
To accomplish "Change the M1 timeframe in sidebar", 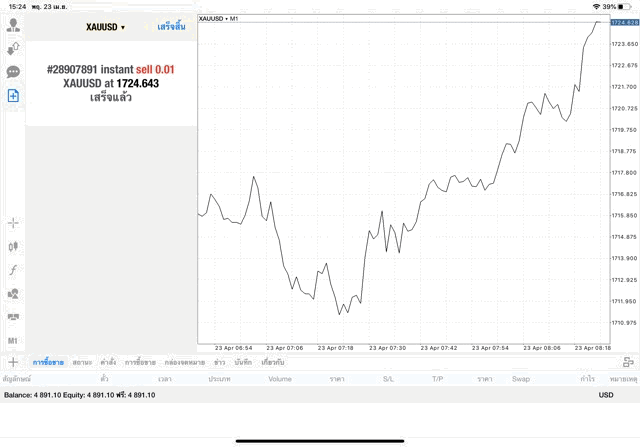I will (x=13, y=340).
